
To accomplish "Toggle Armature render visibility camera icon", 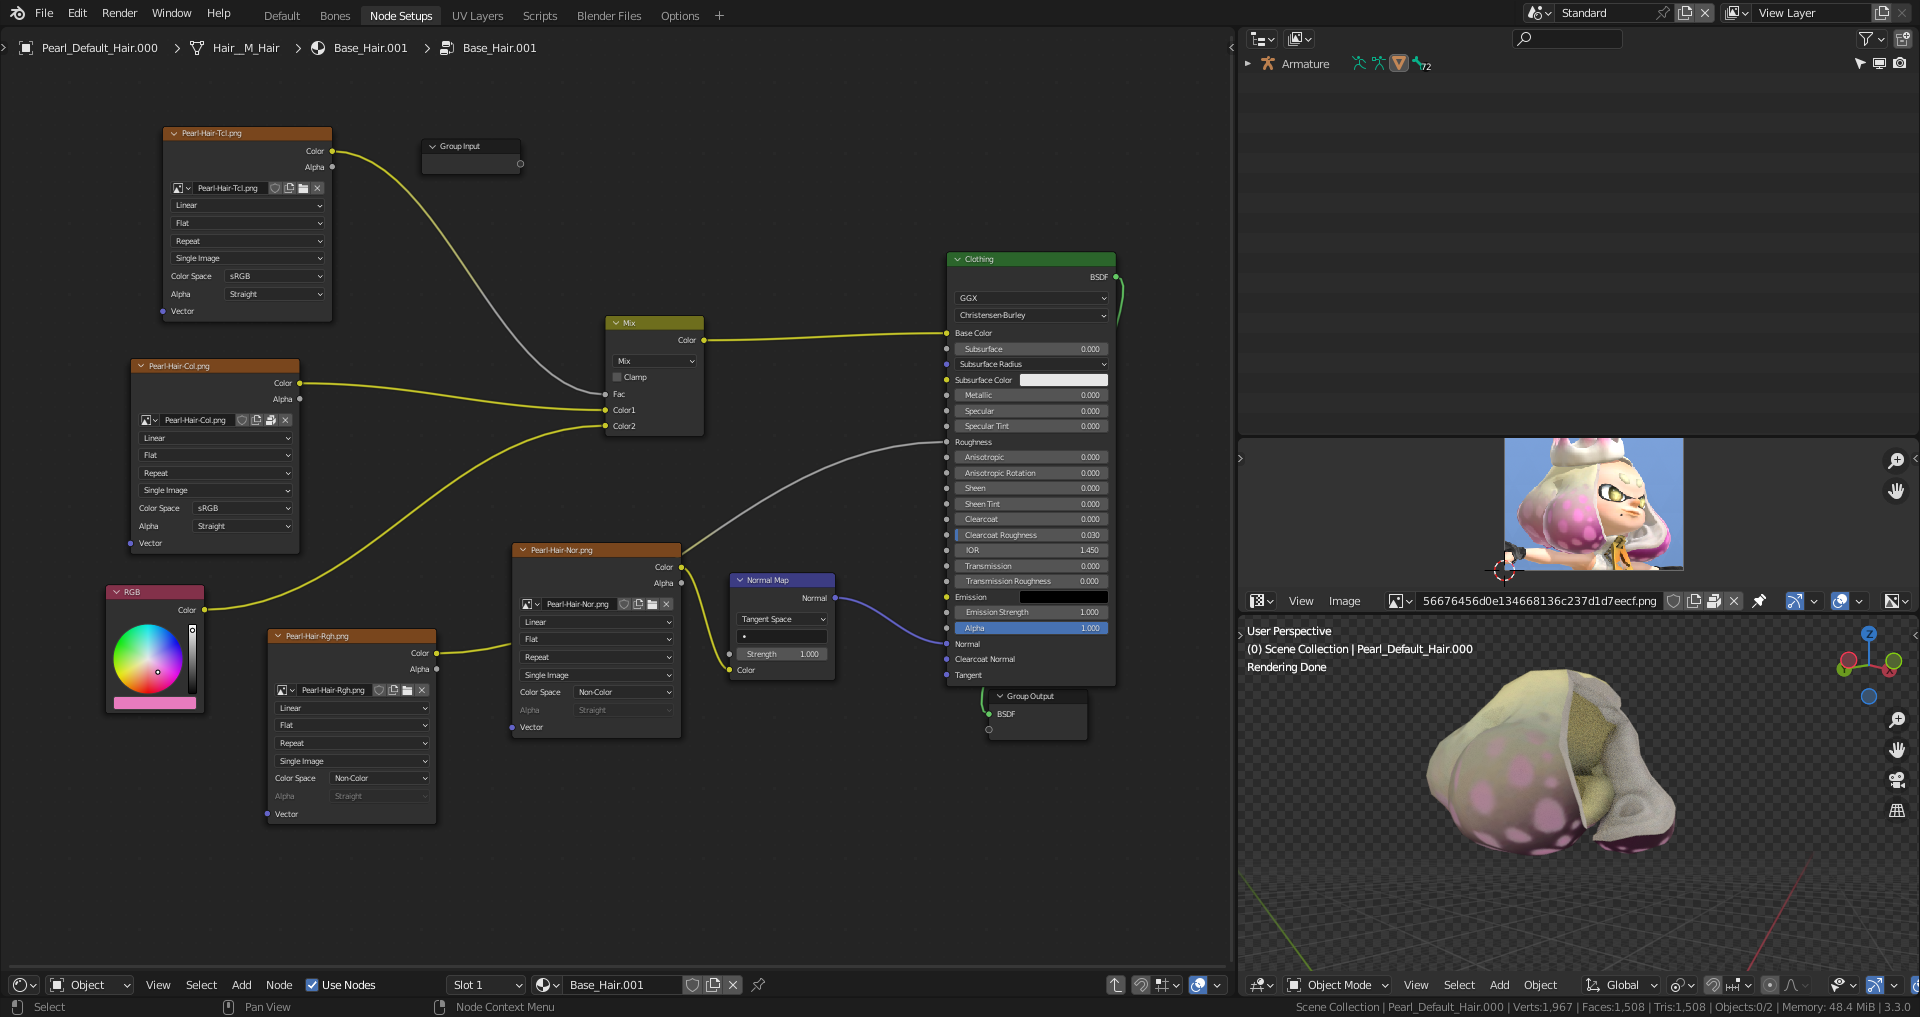I will (x=1900, y=64).
